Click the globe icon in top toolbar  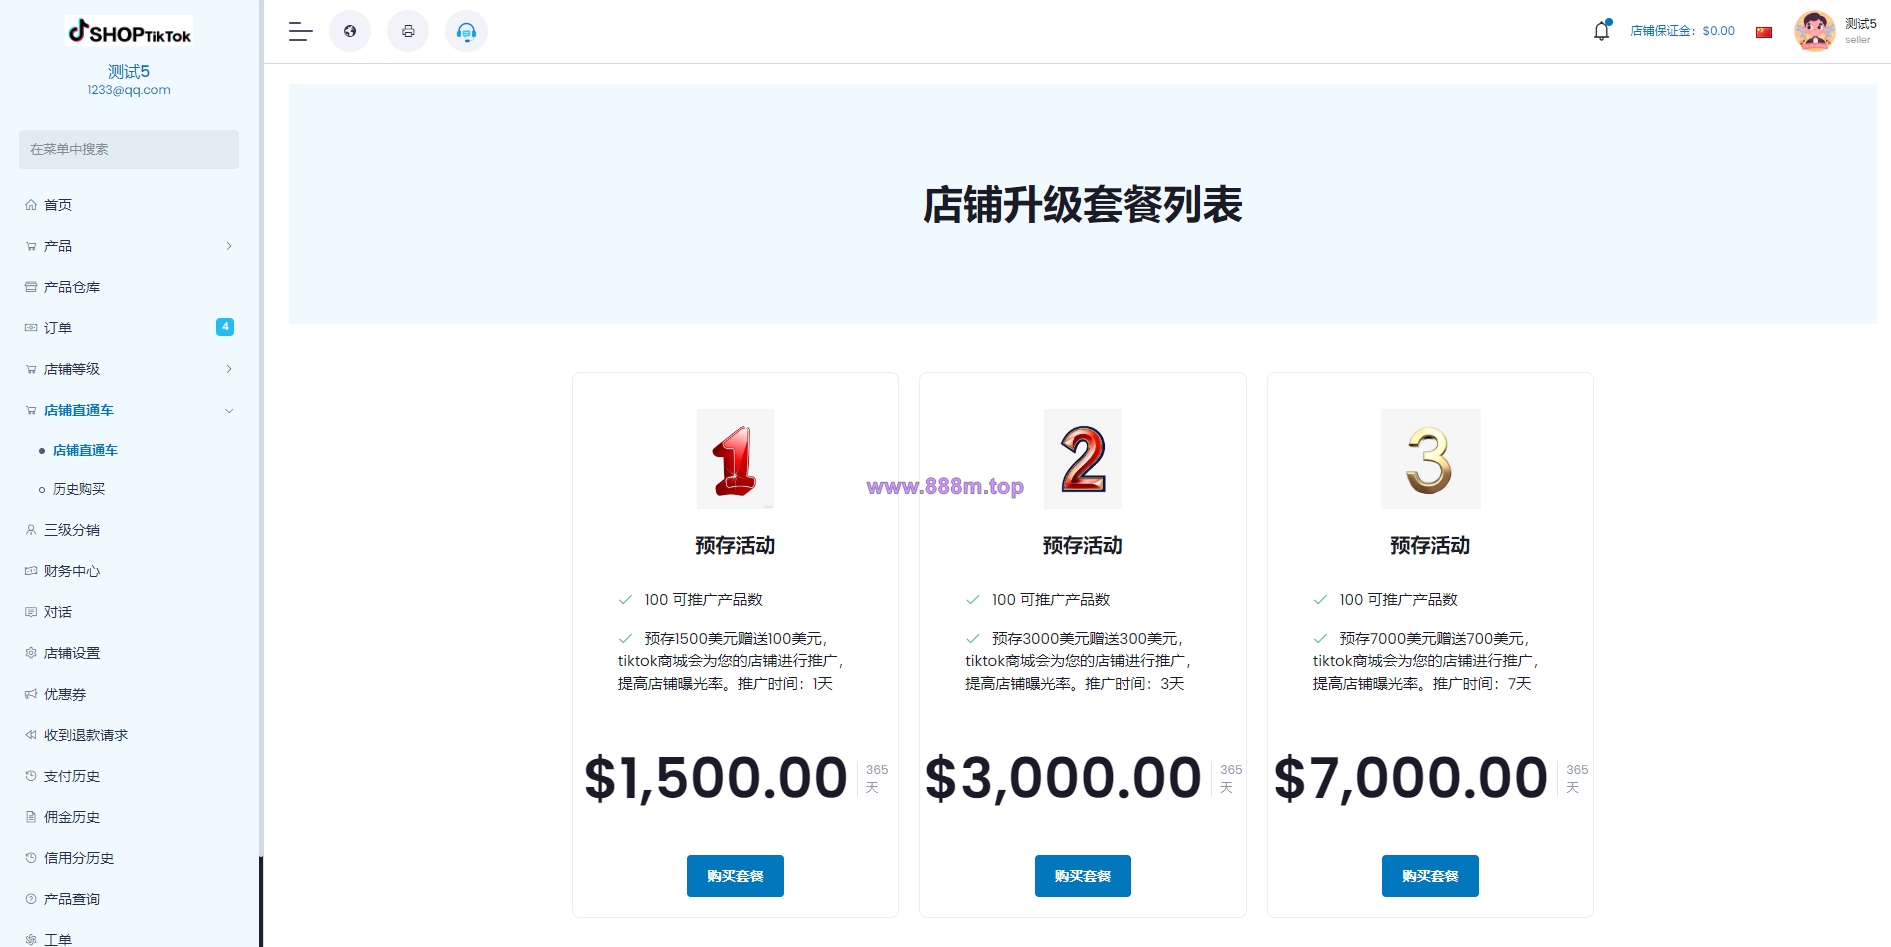pyautogui.click(x=350, y=31)
